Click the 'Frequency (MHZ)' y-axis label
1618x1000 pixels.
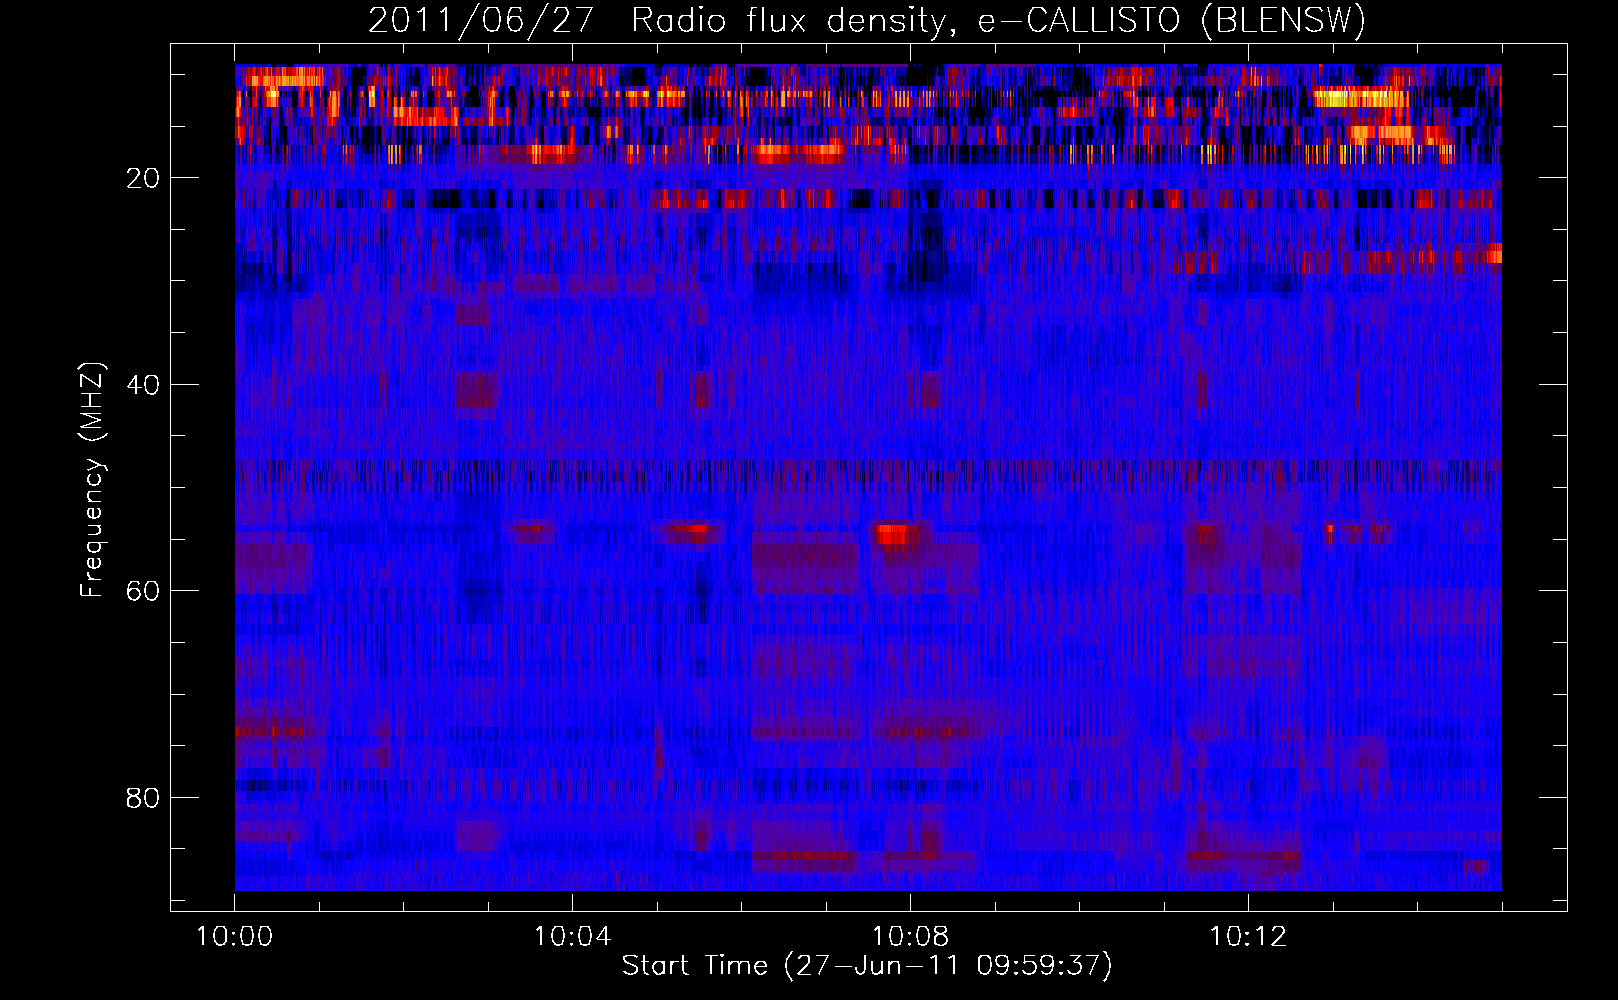92,480
